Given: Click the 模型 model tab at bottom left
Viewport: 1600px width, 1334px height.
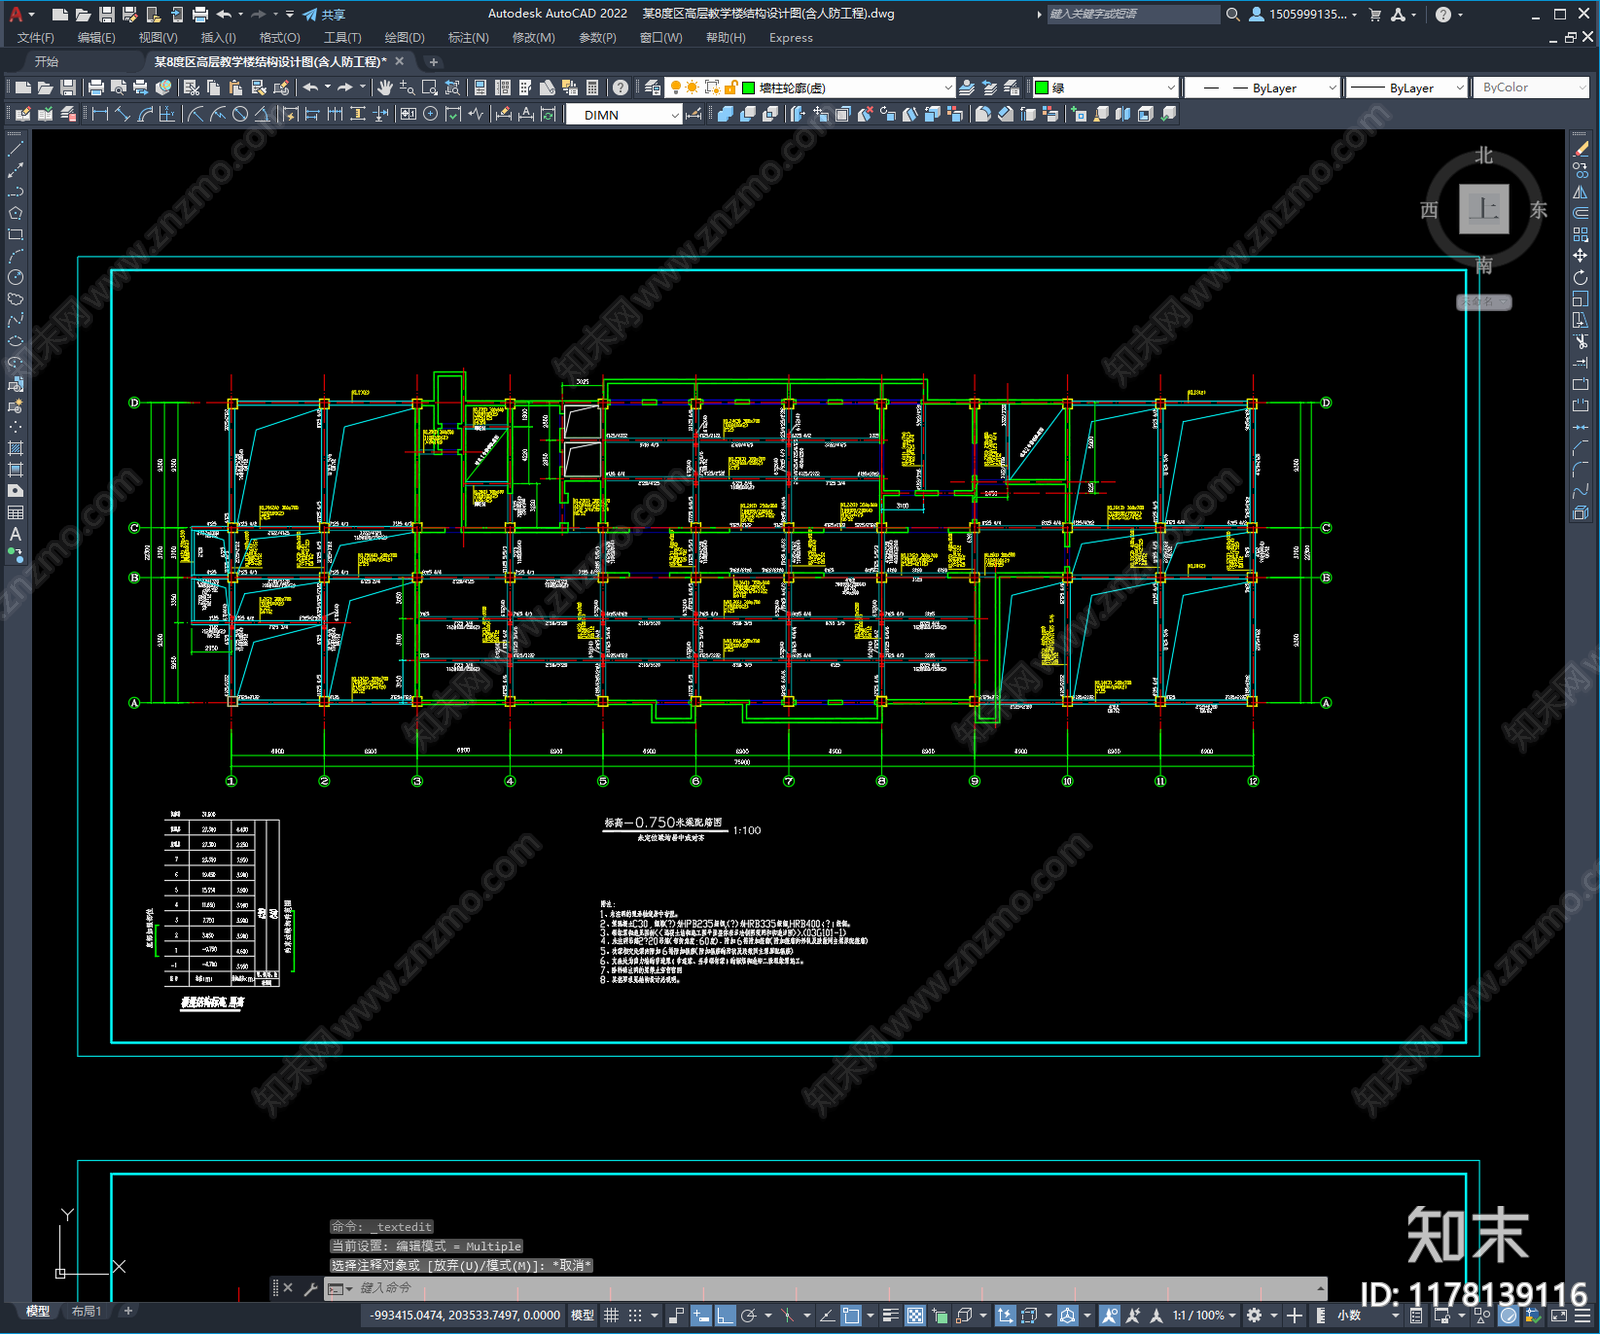Looking at the screenshot, I should [x=37, y=1311].
